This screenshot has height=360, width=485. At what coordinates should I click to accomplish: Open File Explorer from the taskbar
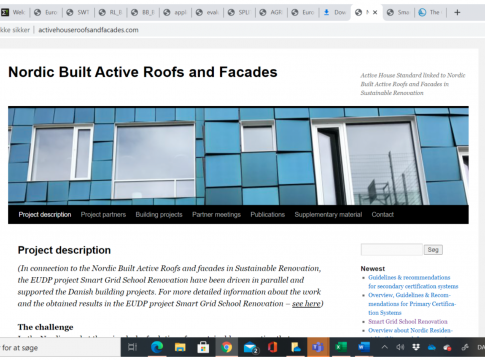pyautogui.click(x=180, y=348)
